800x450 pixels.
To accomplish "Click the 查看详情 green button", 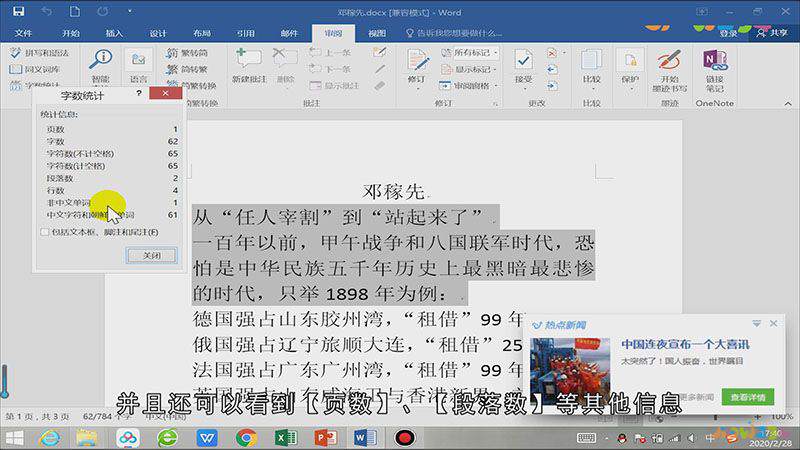I will (748, 397).
